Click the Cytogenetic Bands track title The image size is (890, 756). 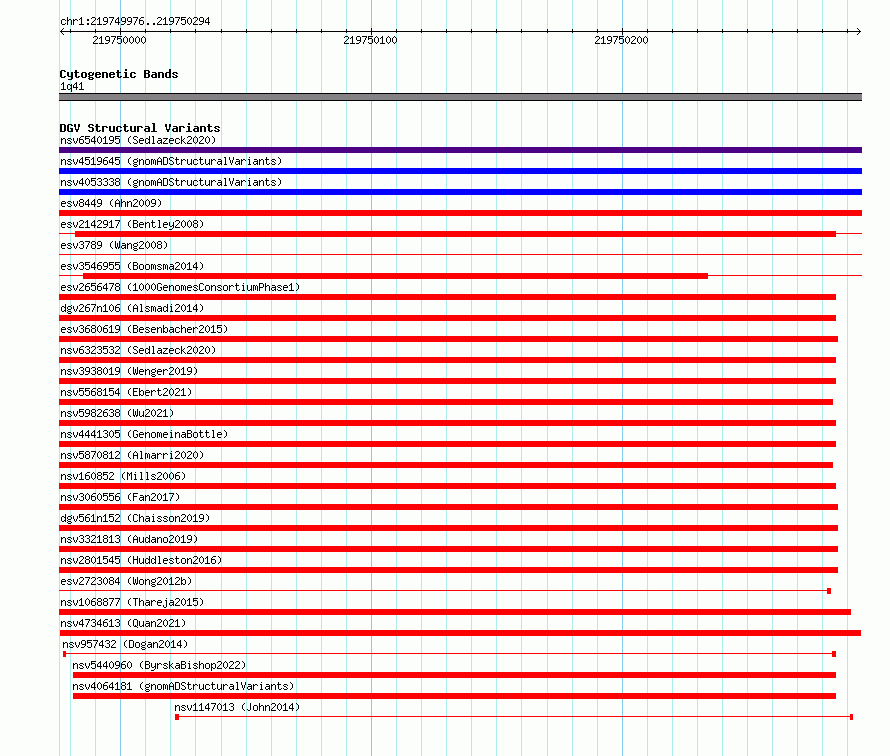click(x=119, y=74)
